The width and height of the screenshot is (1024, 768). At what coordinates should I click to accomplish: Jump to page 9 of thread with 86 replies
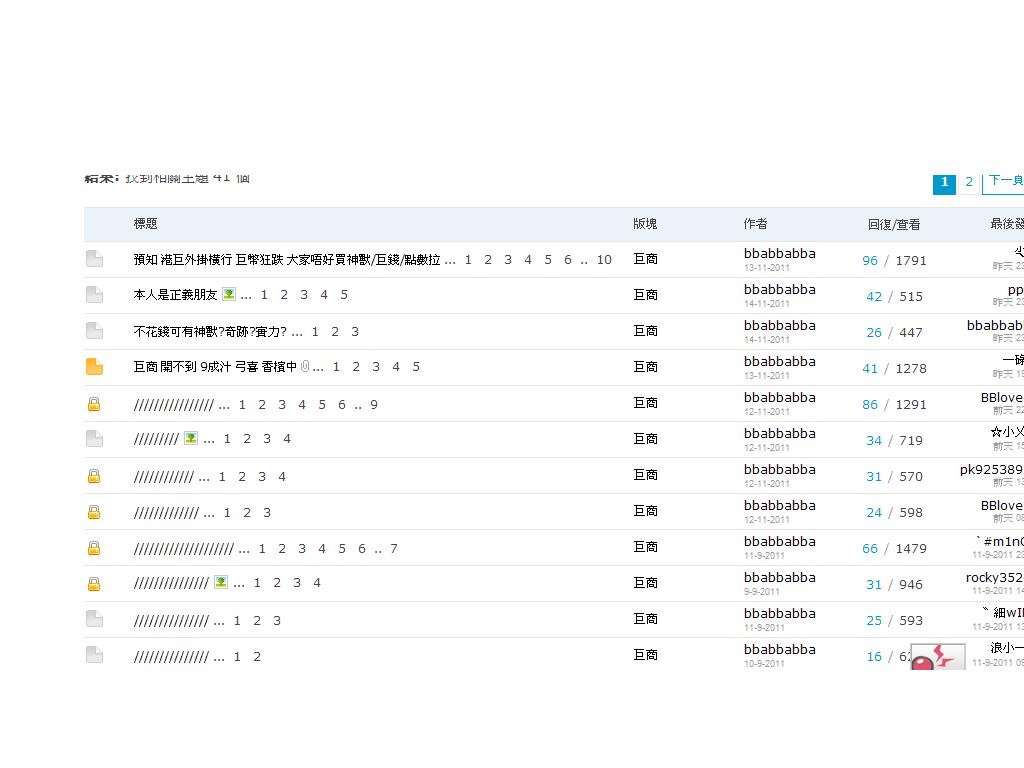(374, 405)
